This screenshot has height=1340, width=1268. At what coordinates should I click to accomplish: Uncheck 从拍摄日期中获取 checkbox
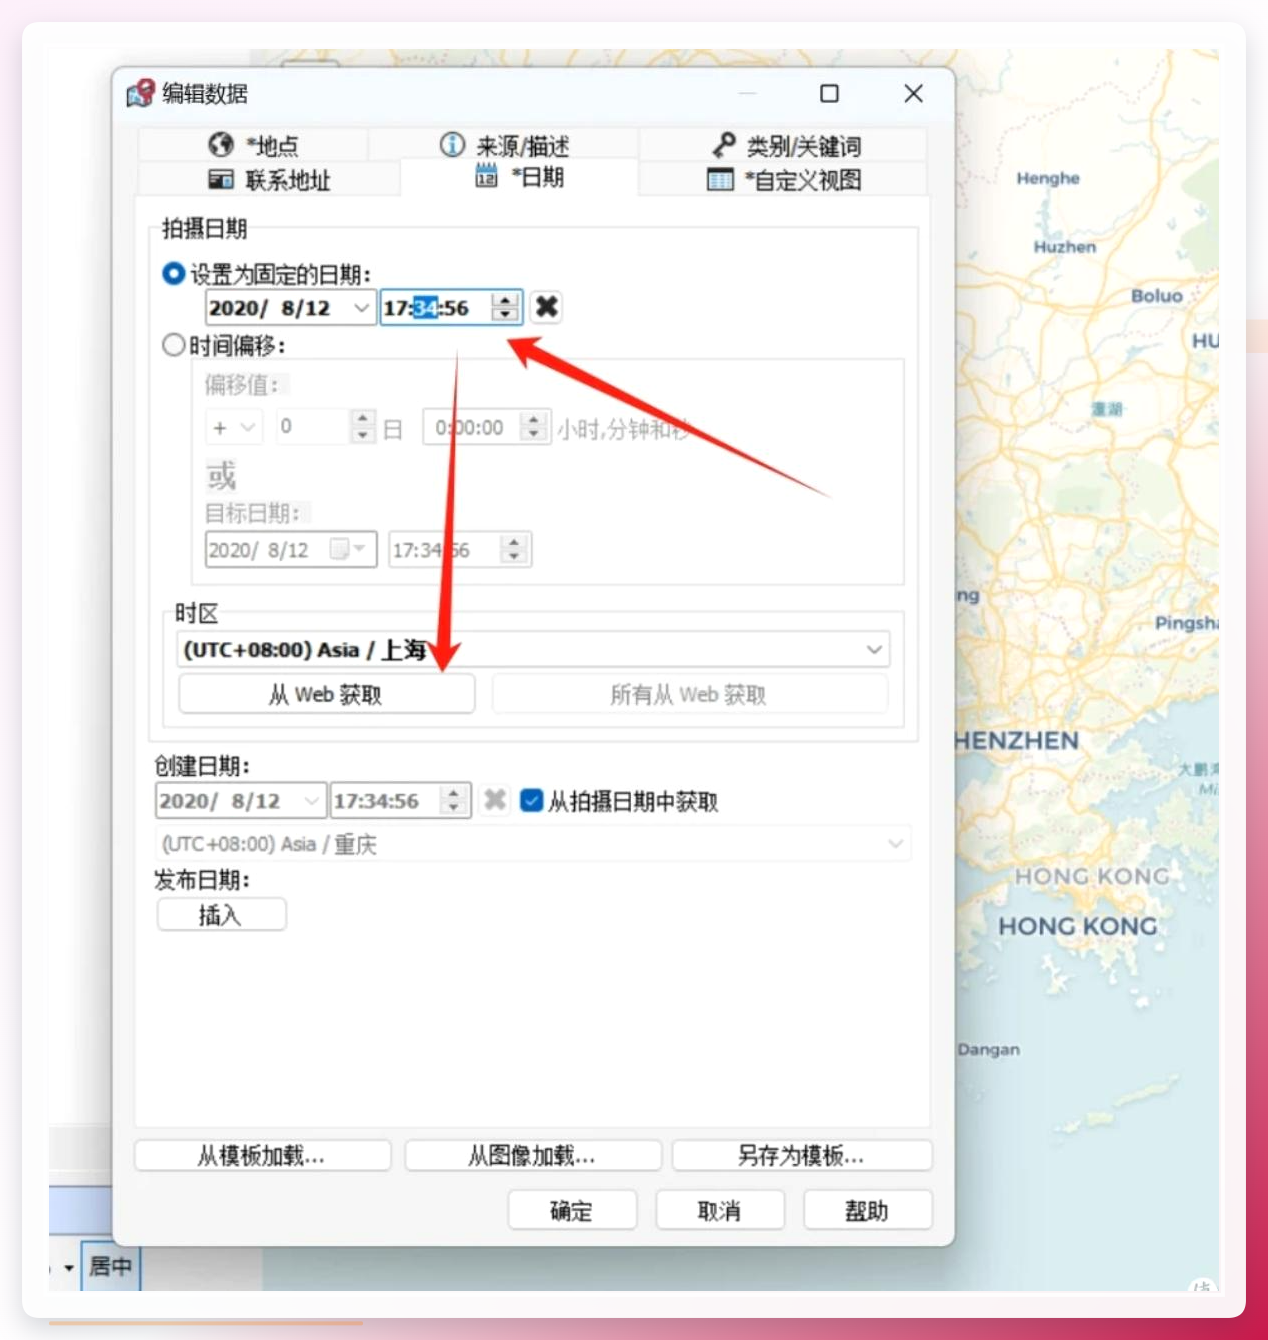click(531, 800)
